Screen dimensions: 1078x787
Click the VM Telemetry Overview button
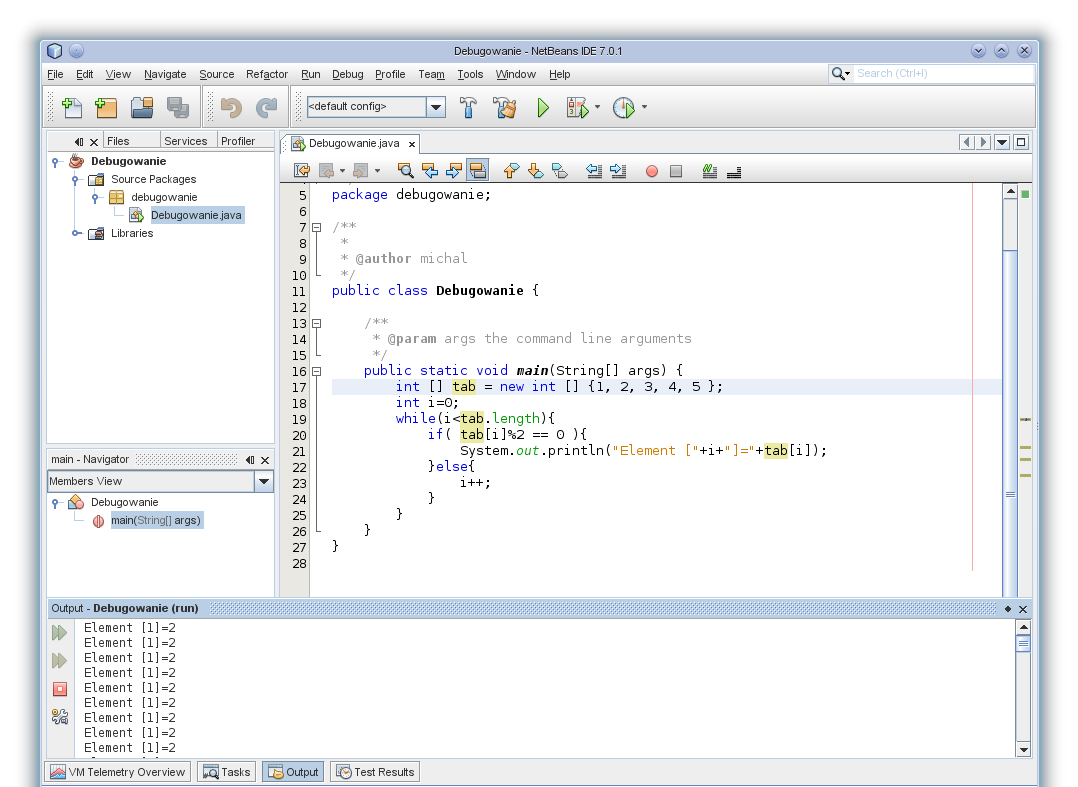(118, 772)
